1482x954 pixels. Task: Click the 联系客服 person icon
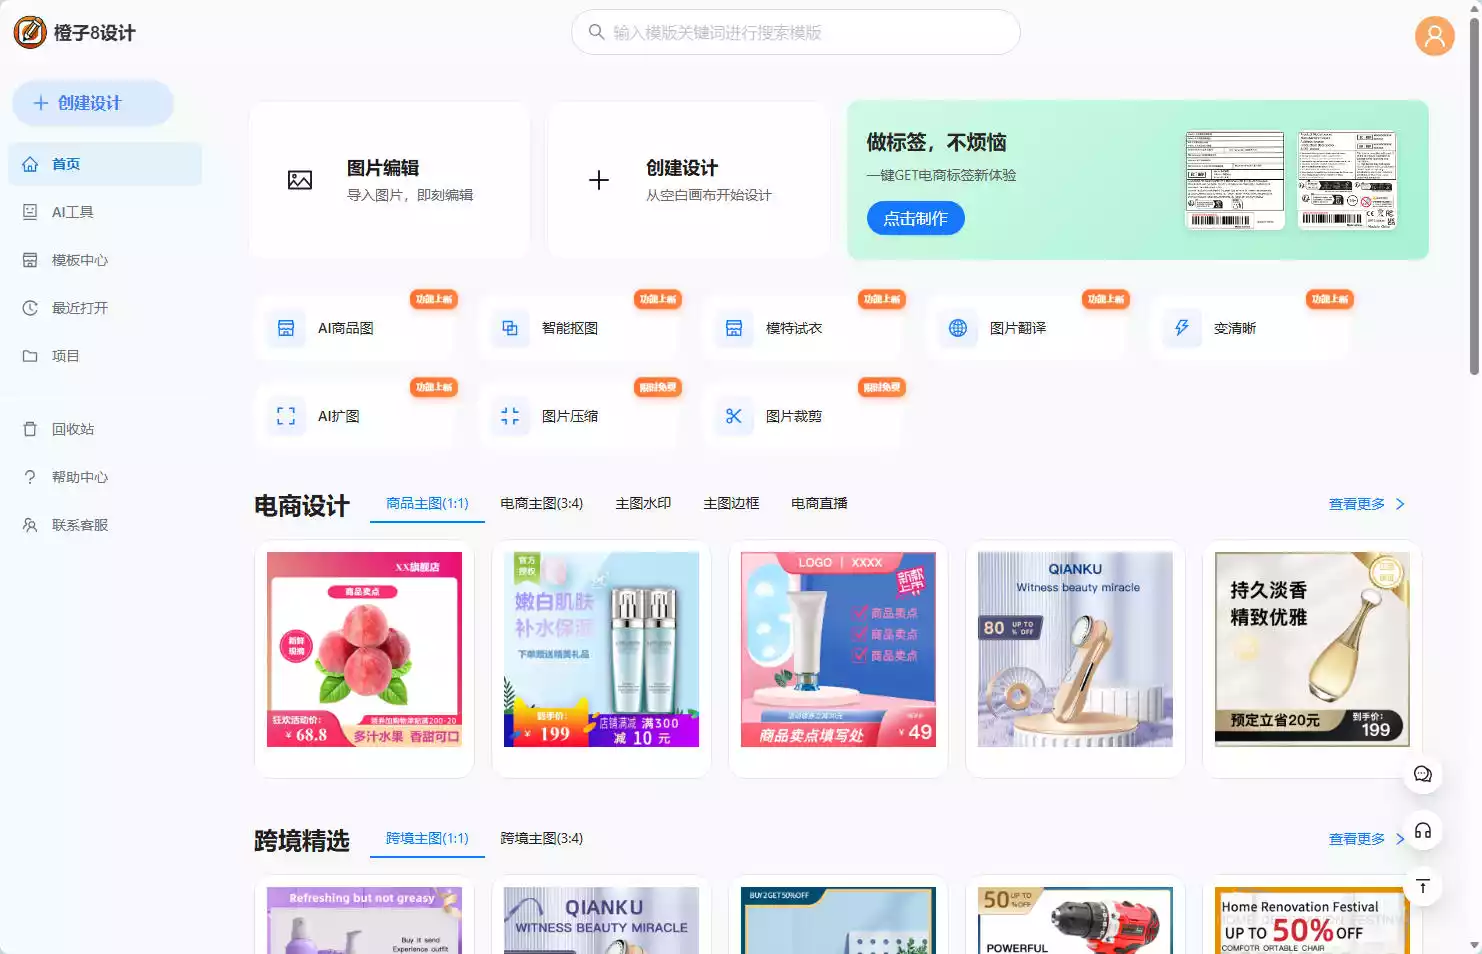click(x=30, y=525)
